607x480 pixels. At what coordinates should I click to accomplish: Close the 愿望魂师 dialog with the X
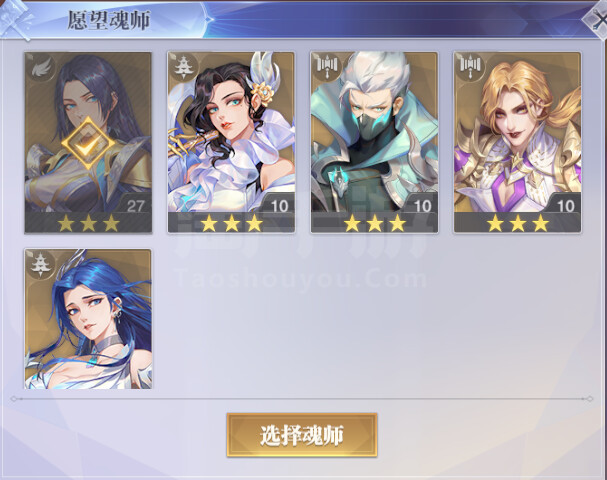pos(597,19)
